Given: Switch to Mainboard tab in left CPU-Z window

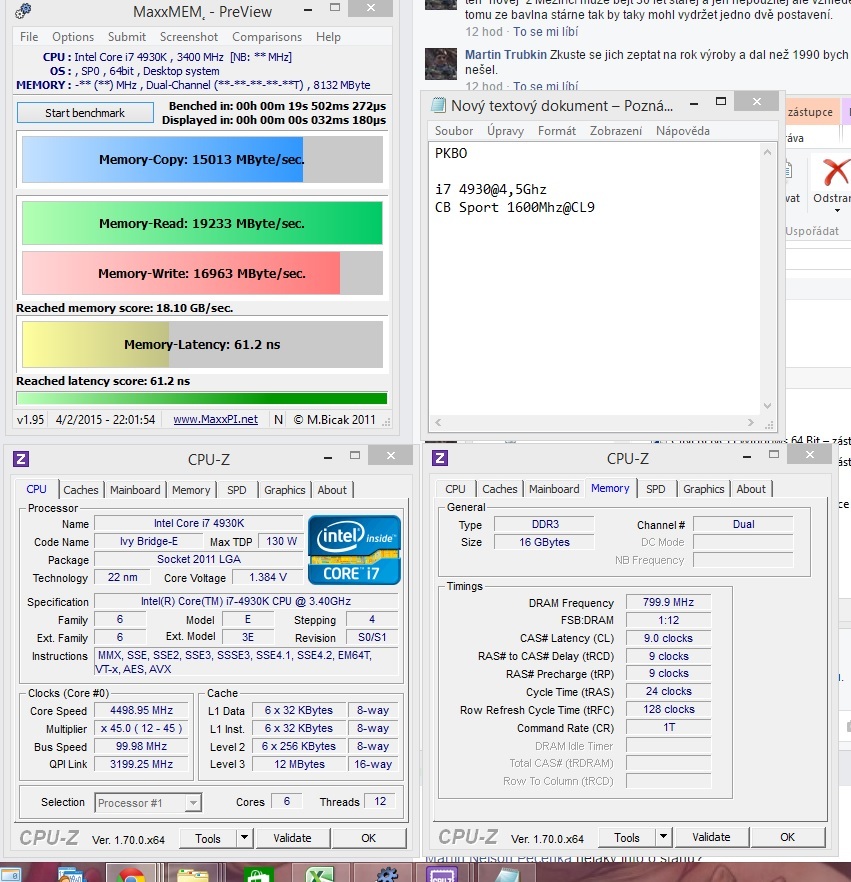Looking at the screenshot, I should click(135, 489).
